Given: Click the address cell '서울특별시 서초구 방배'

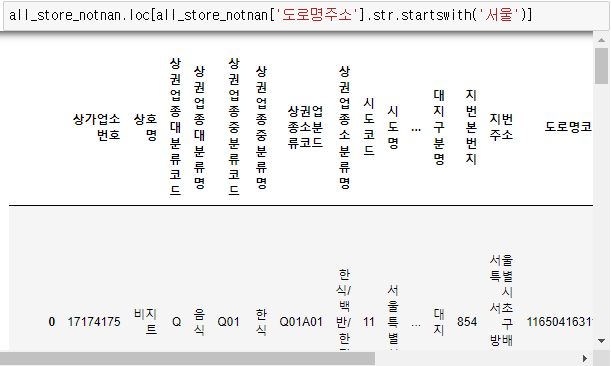Looking at the screenshot, I should 501,301.
